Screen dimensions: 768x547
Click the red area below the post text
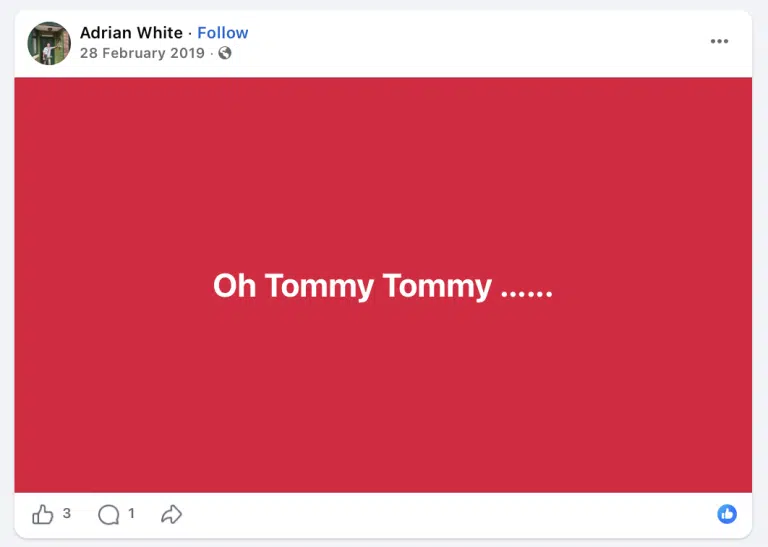pyautogui.click(x=383, y=397)
